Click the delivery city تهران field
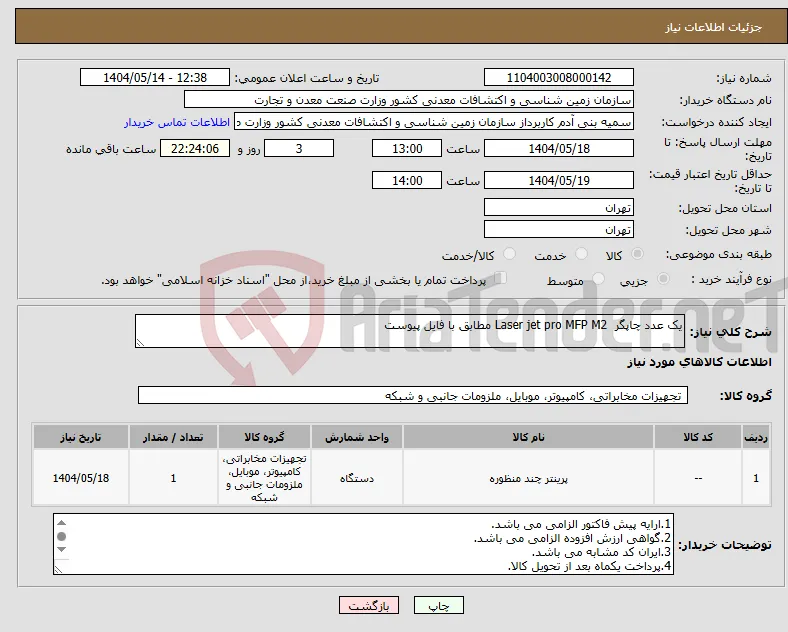 (559, 230)
